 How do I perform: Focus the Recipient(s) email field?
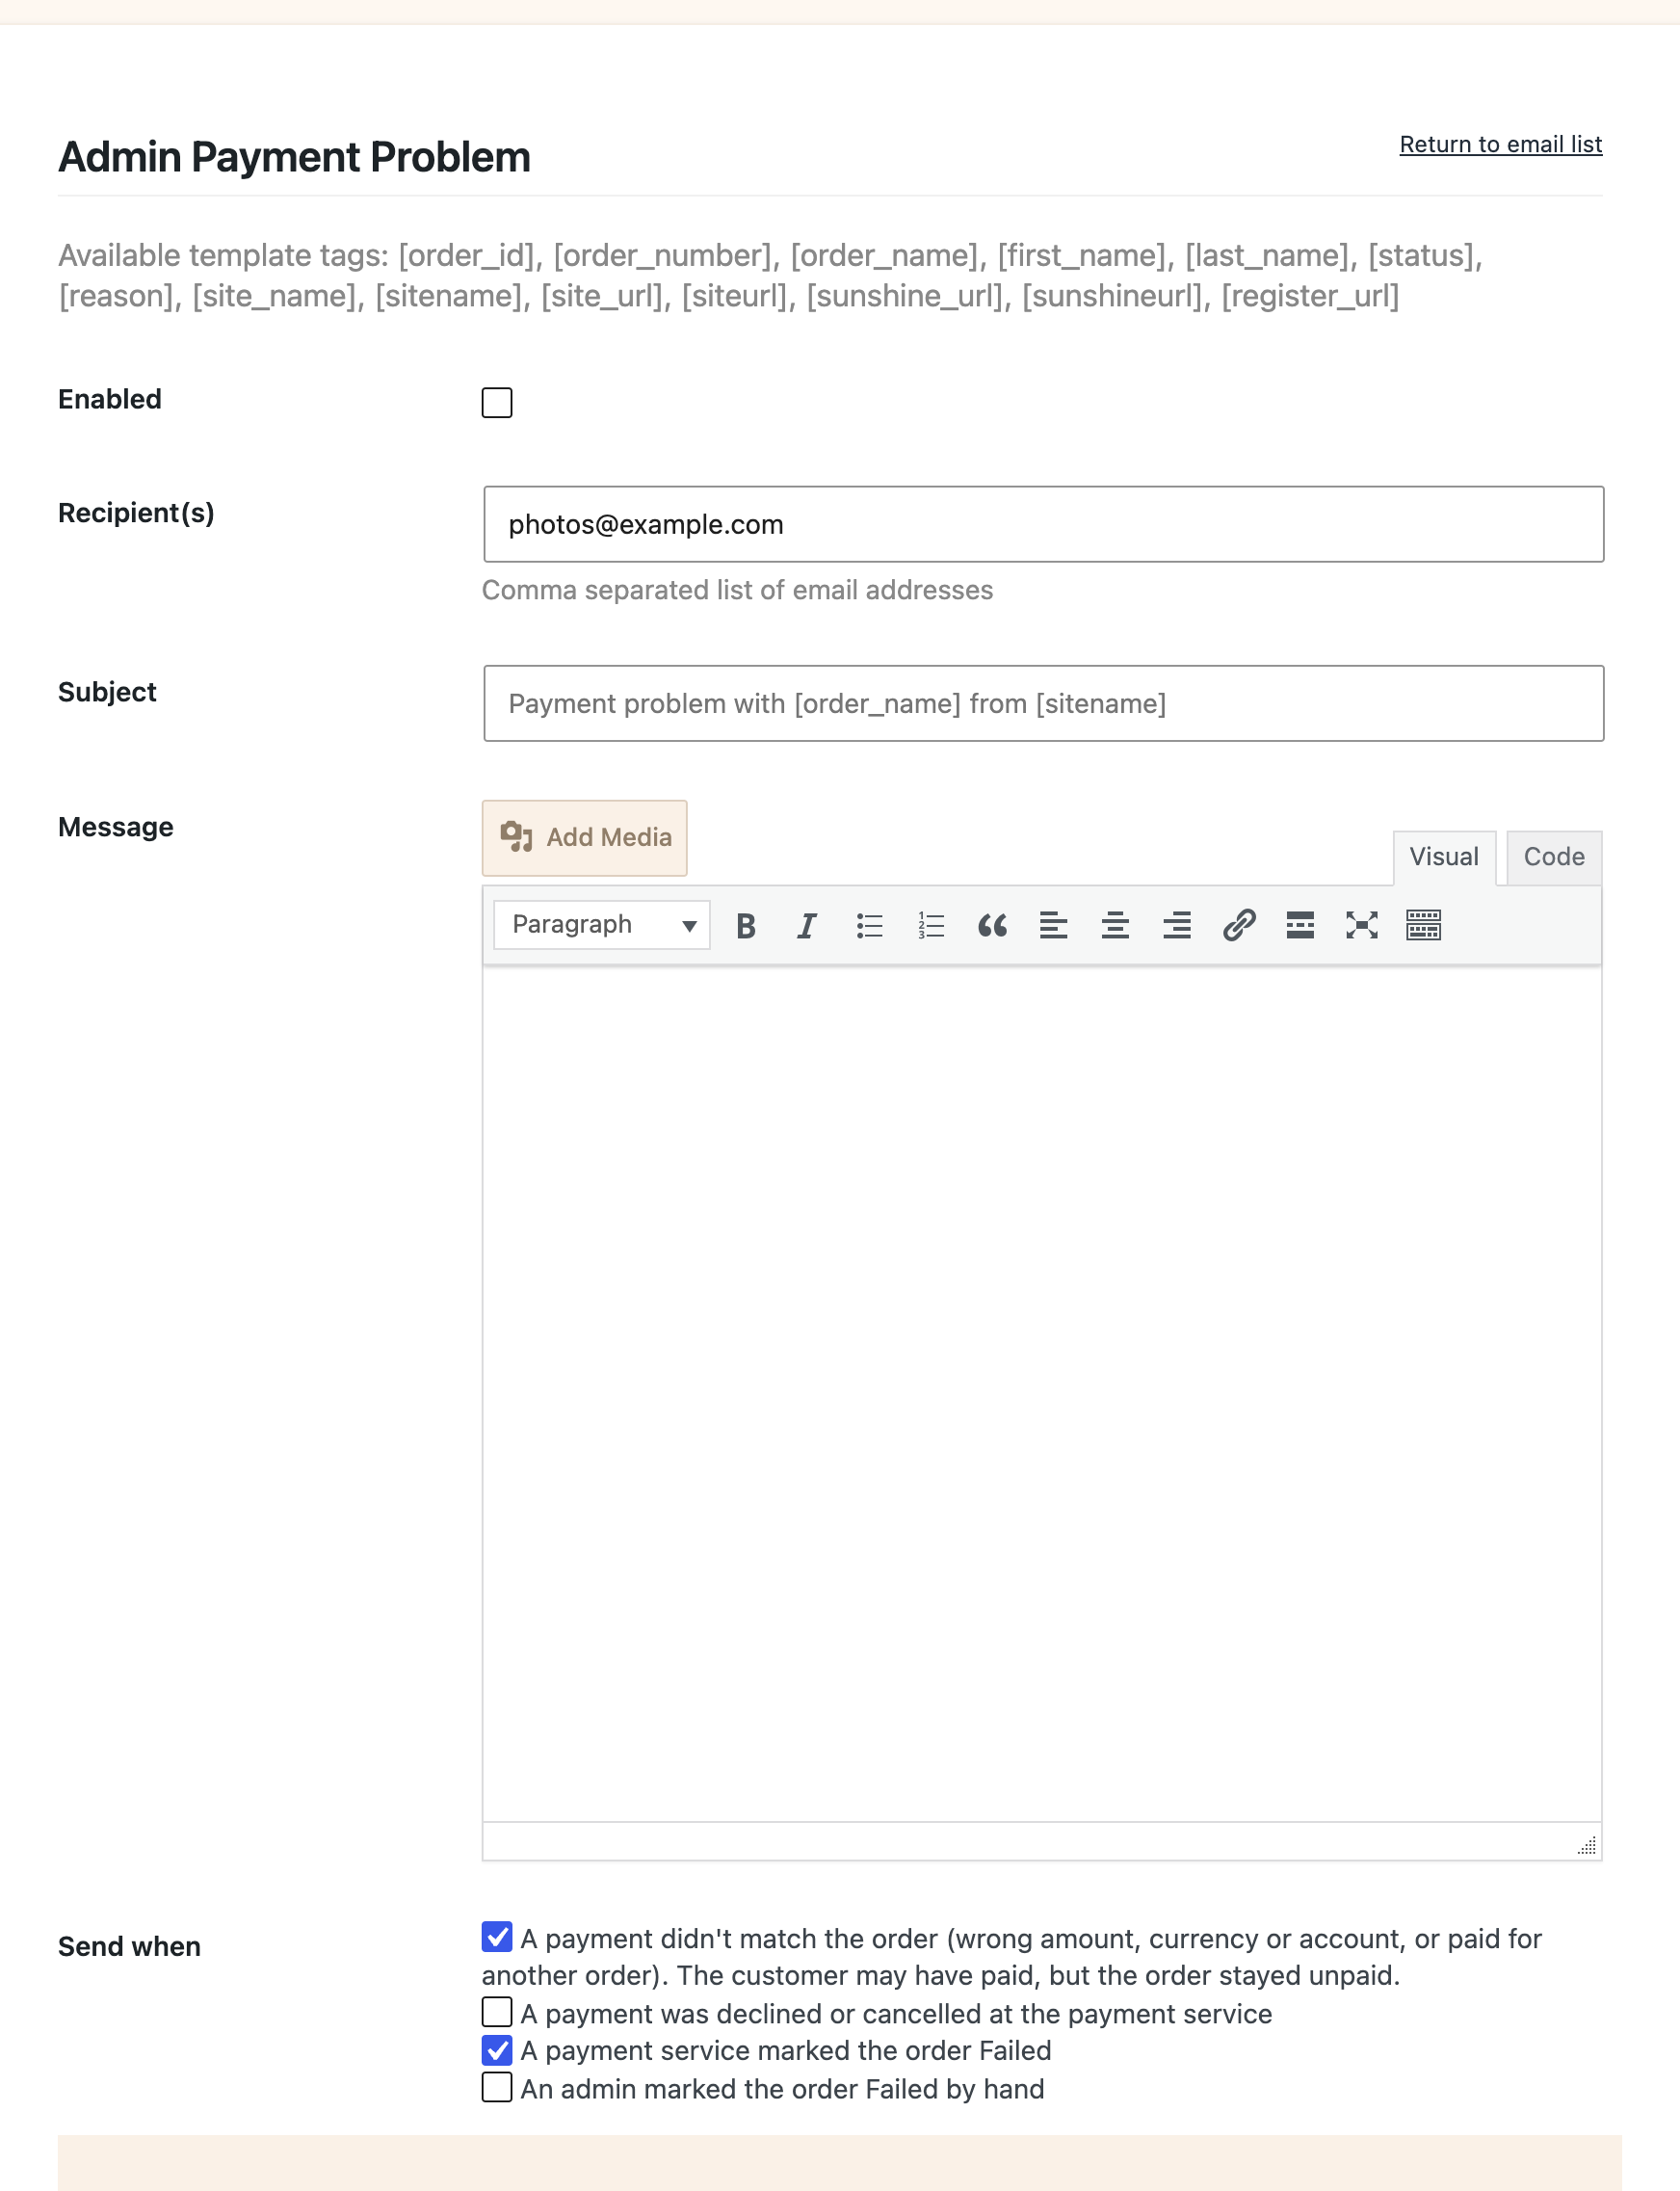point(1044,524)
